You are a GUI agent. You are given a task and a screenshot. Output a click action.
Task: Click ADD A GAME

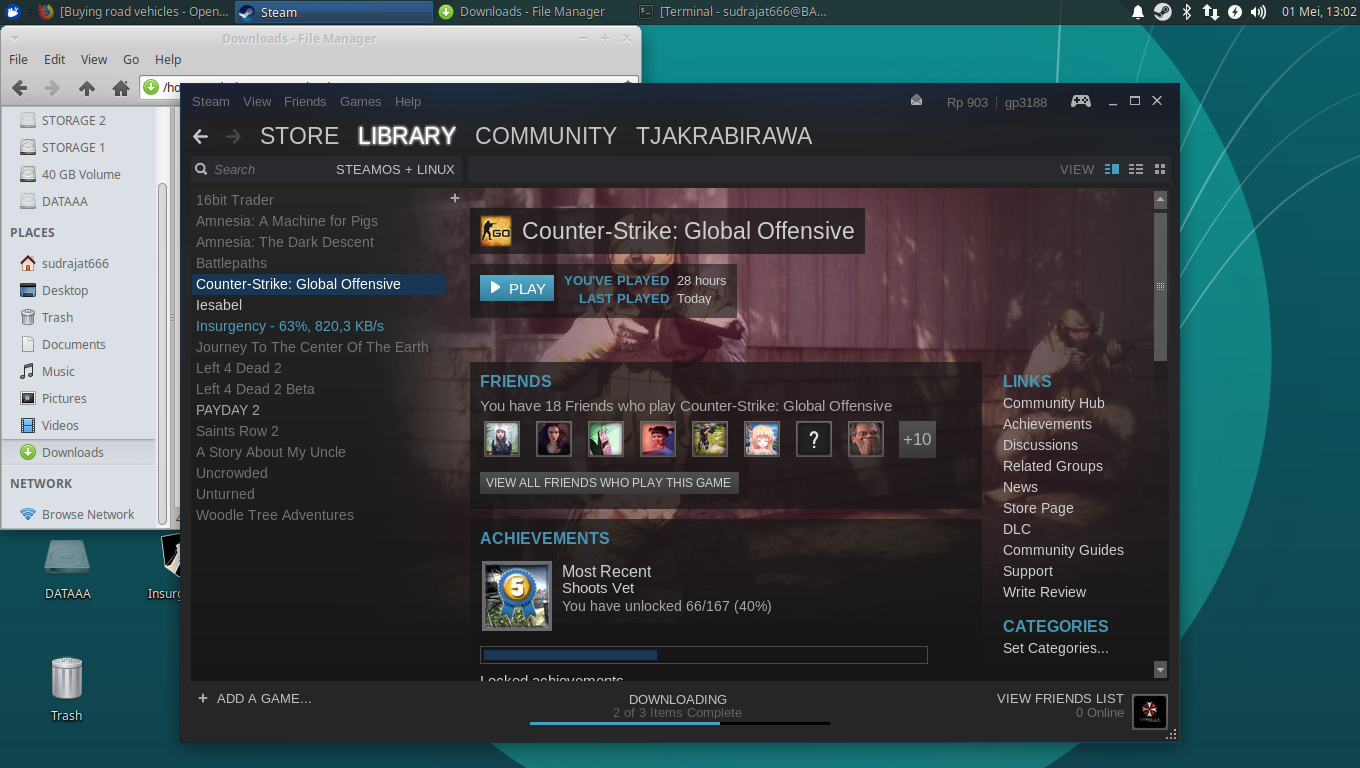pos(255,698)
